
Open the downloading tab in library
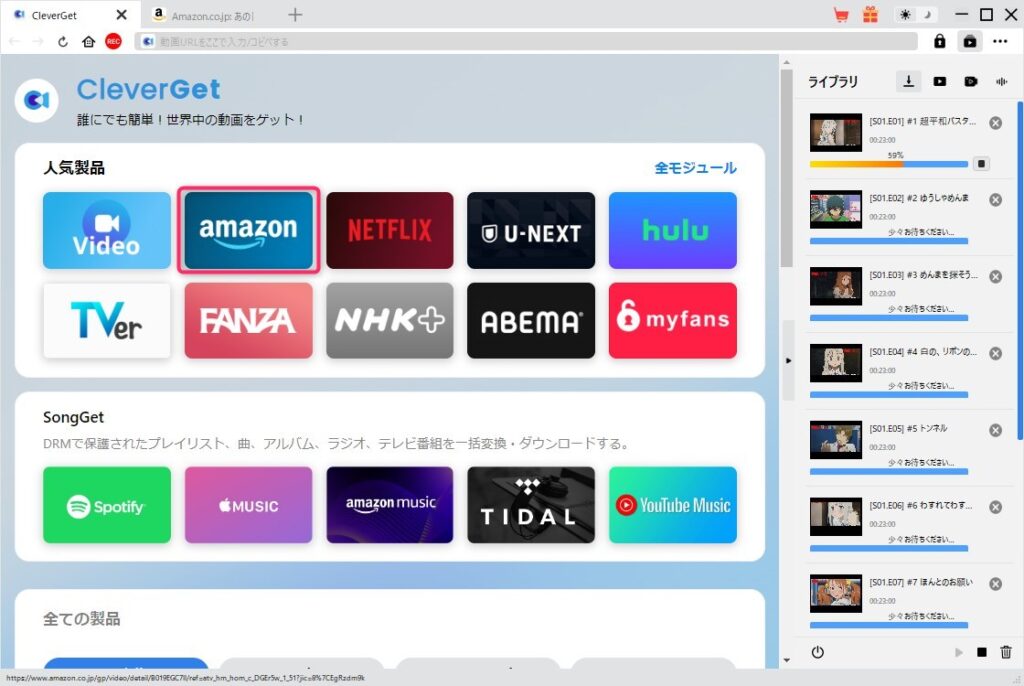pos(909,82)
